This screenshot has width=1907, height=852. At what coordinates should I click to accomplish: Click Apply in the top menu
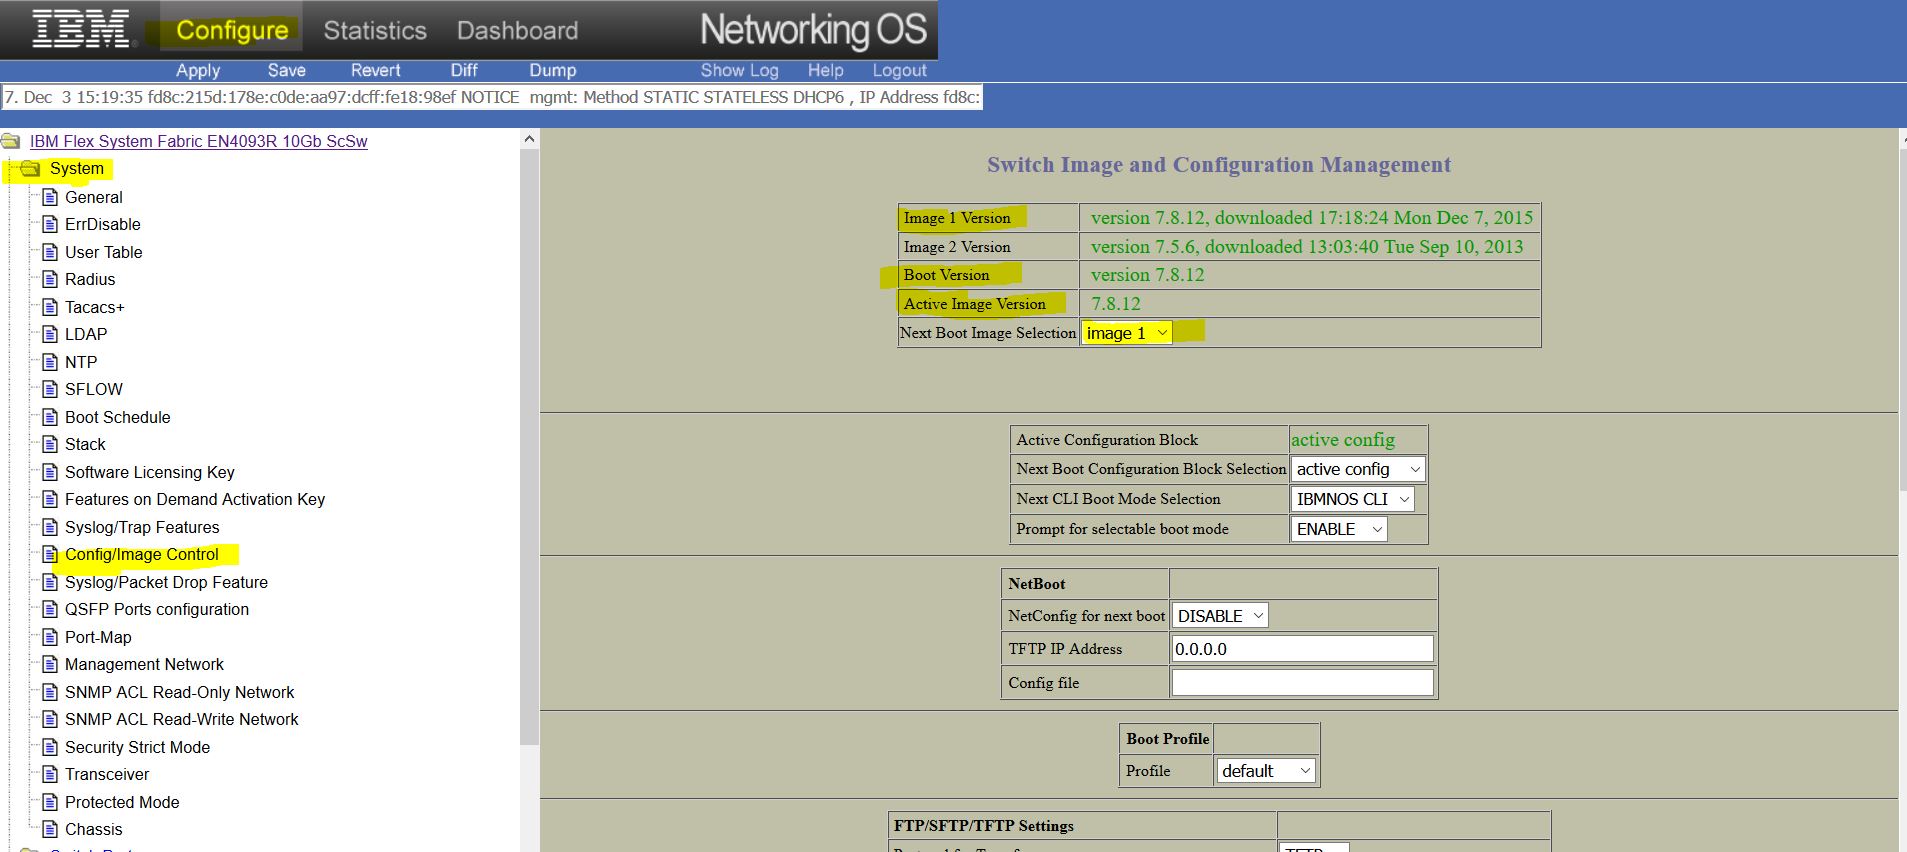tap(198, 70)
